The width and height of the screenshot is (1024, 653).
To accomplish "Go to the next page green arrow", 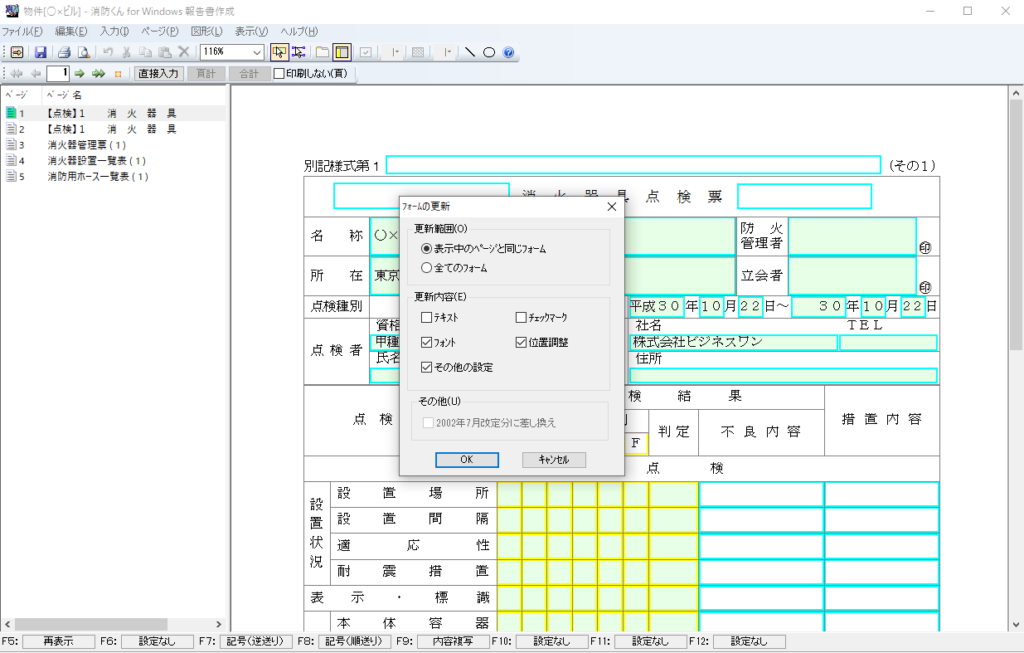I will coord(80,74).
